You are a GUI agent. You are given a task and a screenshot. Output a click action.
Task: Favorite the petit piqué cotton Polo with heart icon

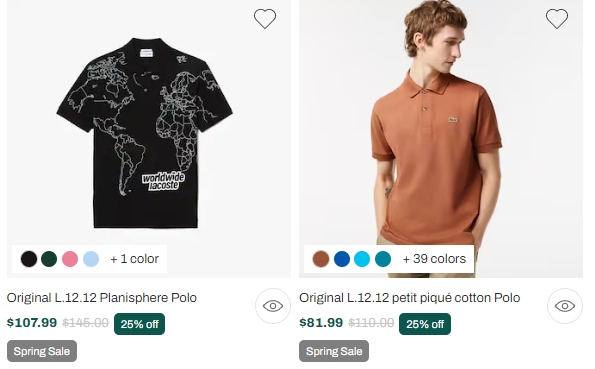tap(557, 19)
